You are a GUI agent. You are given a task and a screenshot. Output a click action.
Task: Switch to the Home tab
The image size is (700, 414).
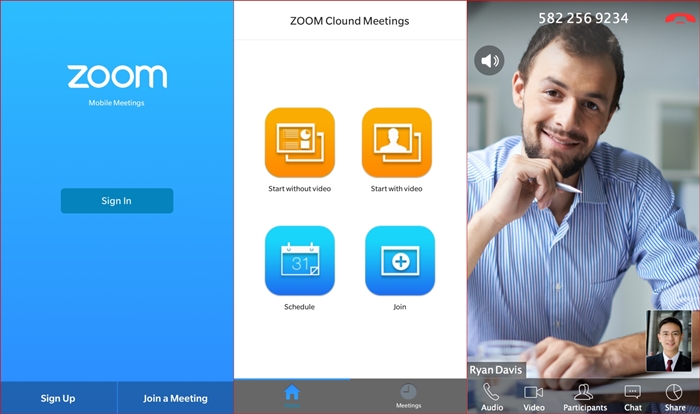(292, 396)
